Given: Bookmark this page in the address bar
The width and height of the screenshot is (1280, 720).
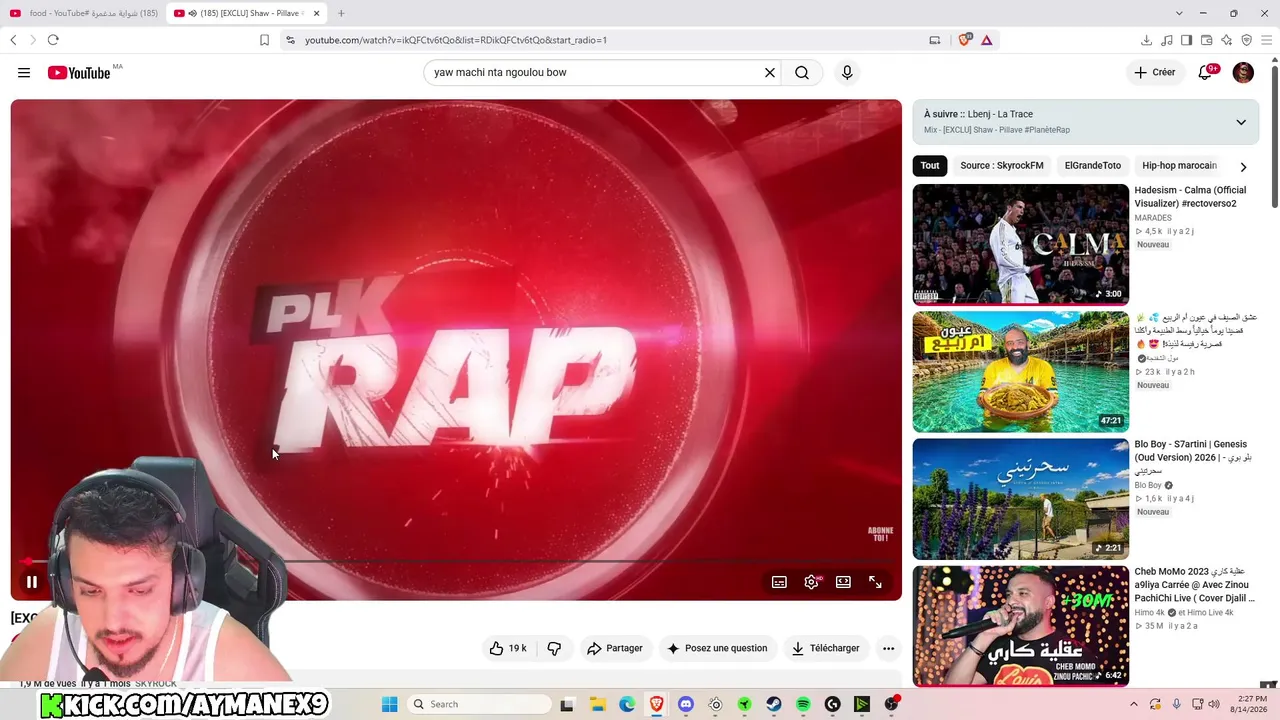Looking at the screenshot, I should (264, 40).
